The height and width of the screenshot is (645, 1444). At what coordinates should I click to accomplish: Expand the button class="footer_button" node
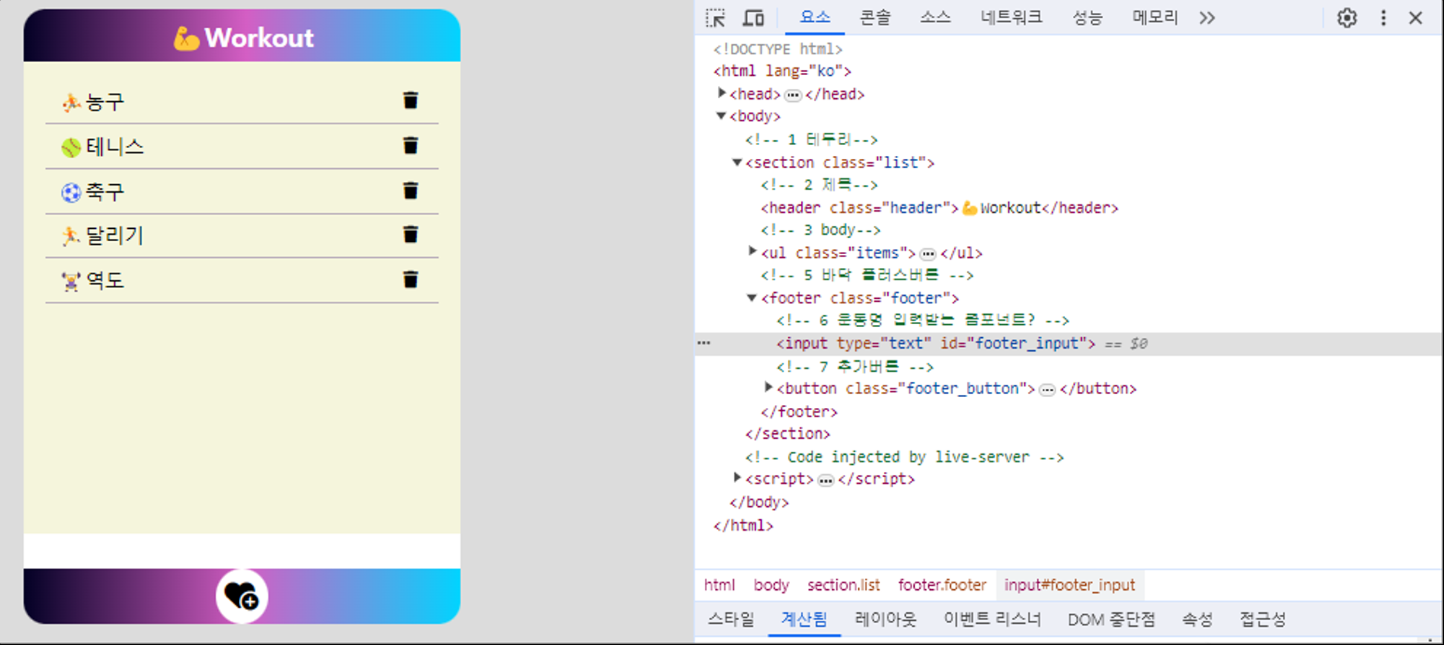pos(769,387)
